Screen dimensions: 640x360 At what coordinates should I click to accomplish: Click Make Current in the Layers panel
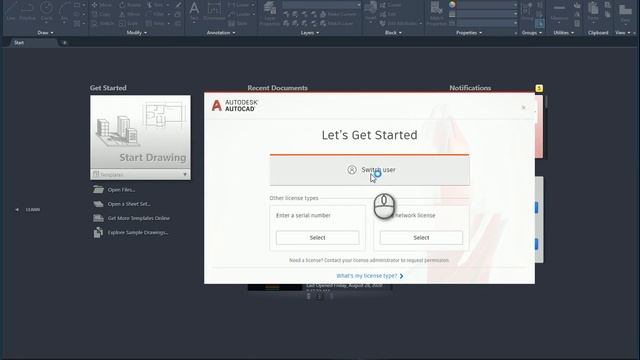(338, 14)
